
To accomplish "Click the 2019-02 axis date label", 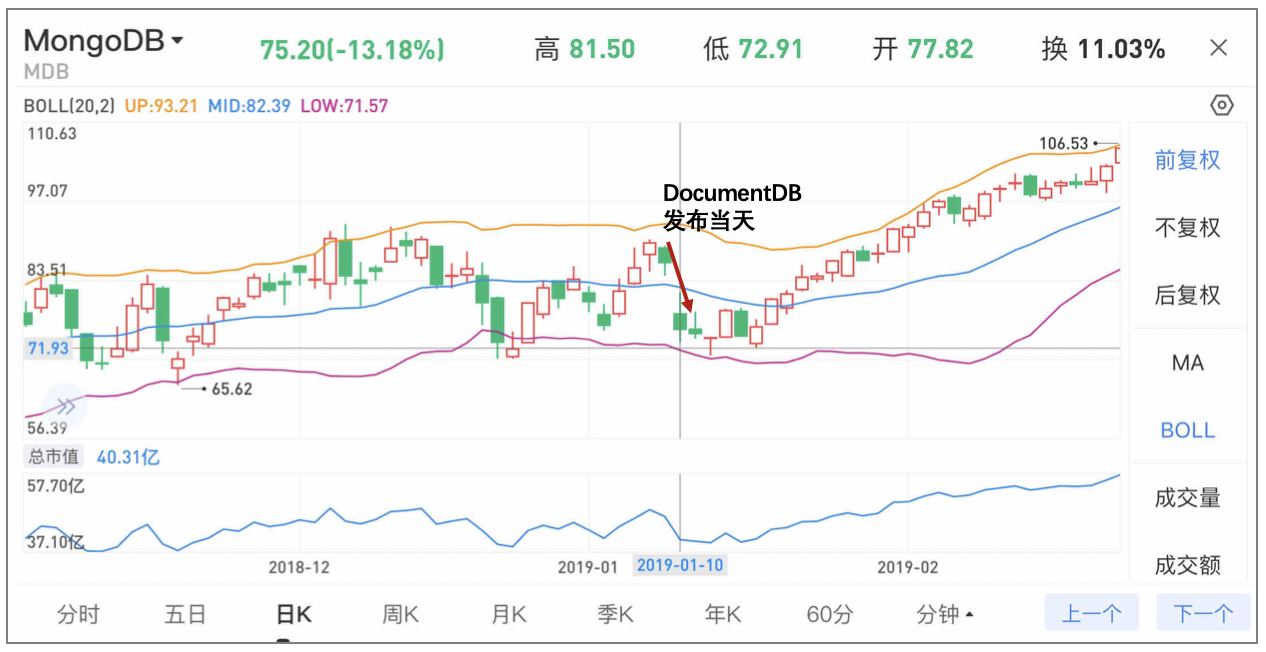I will point(908,567).
